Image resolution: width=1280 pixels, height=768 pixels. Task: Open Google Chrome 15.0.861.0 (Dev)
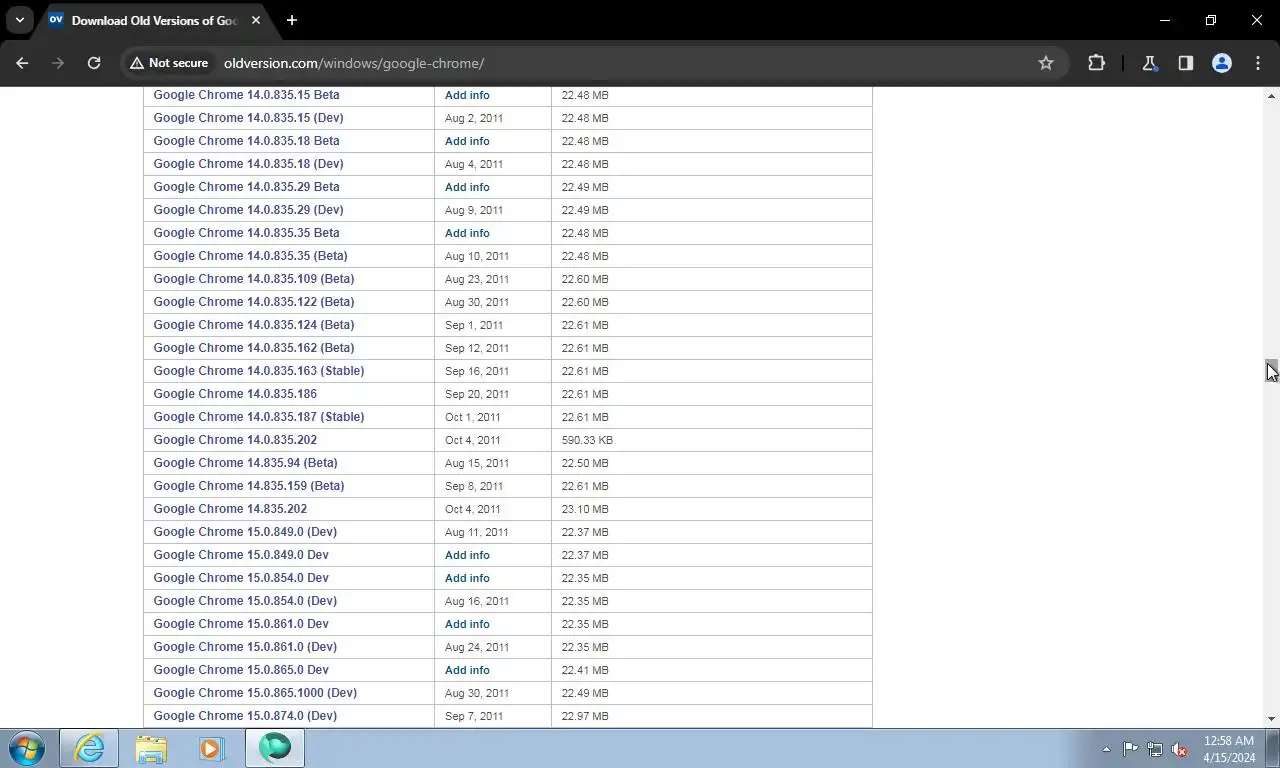[245, 647]
